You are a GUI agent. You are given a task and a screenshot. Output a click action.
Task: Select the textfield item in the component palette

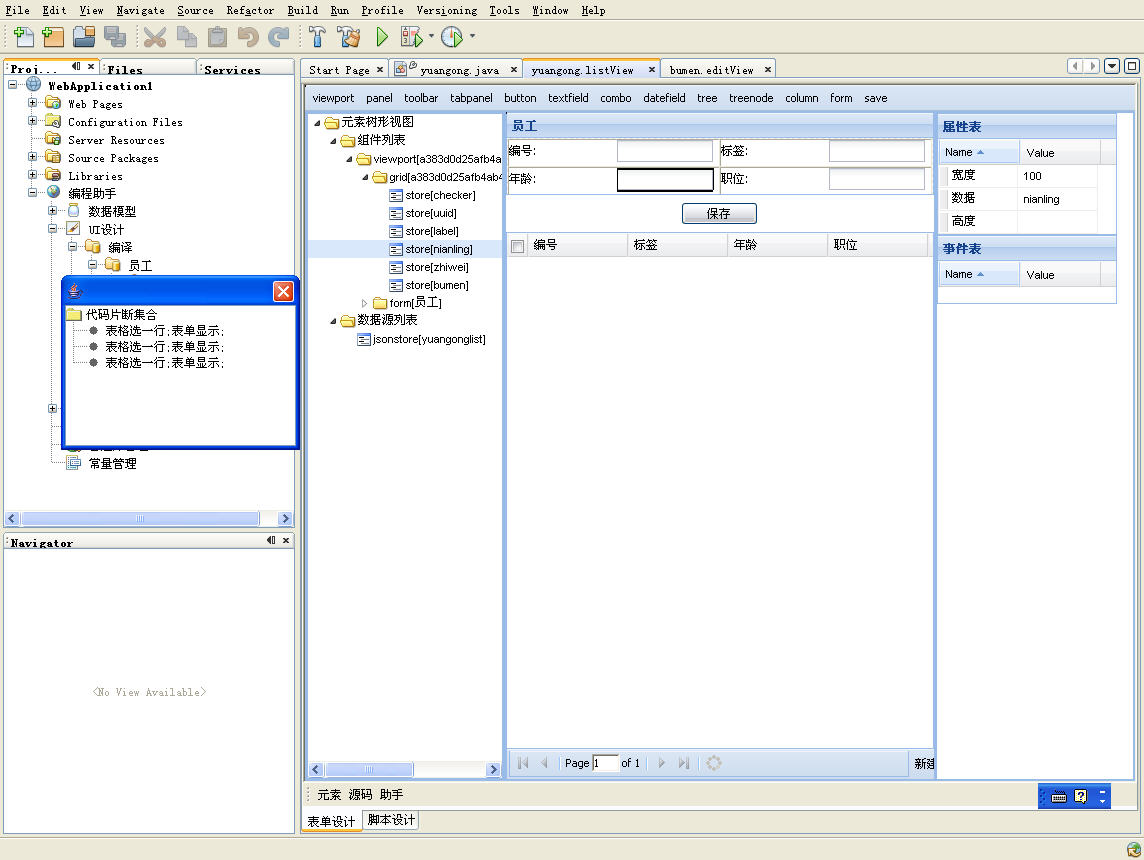568,98
